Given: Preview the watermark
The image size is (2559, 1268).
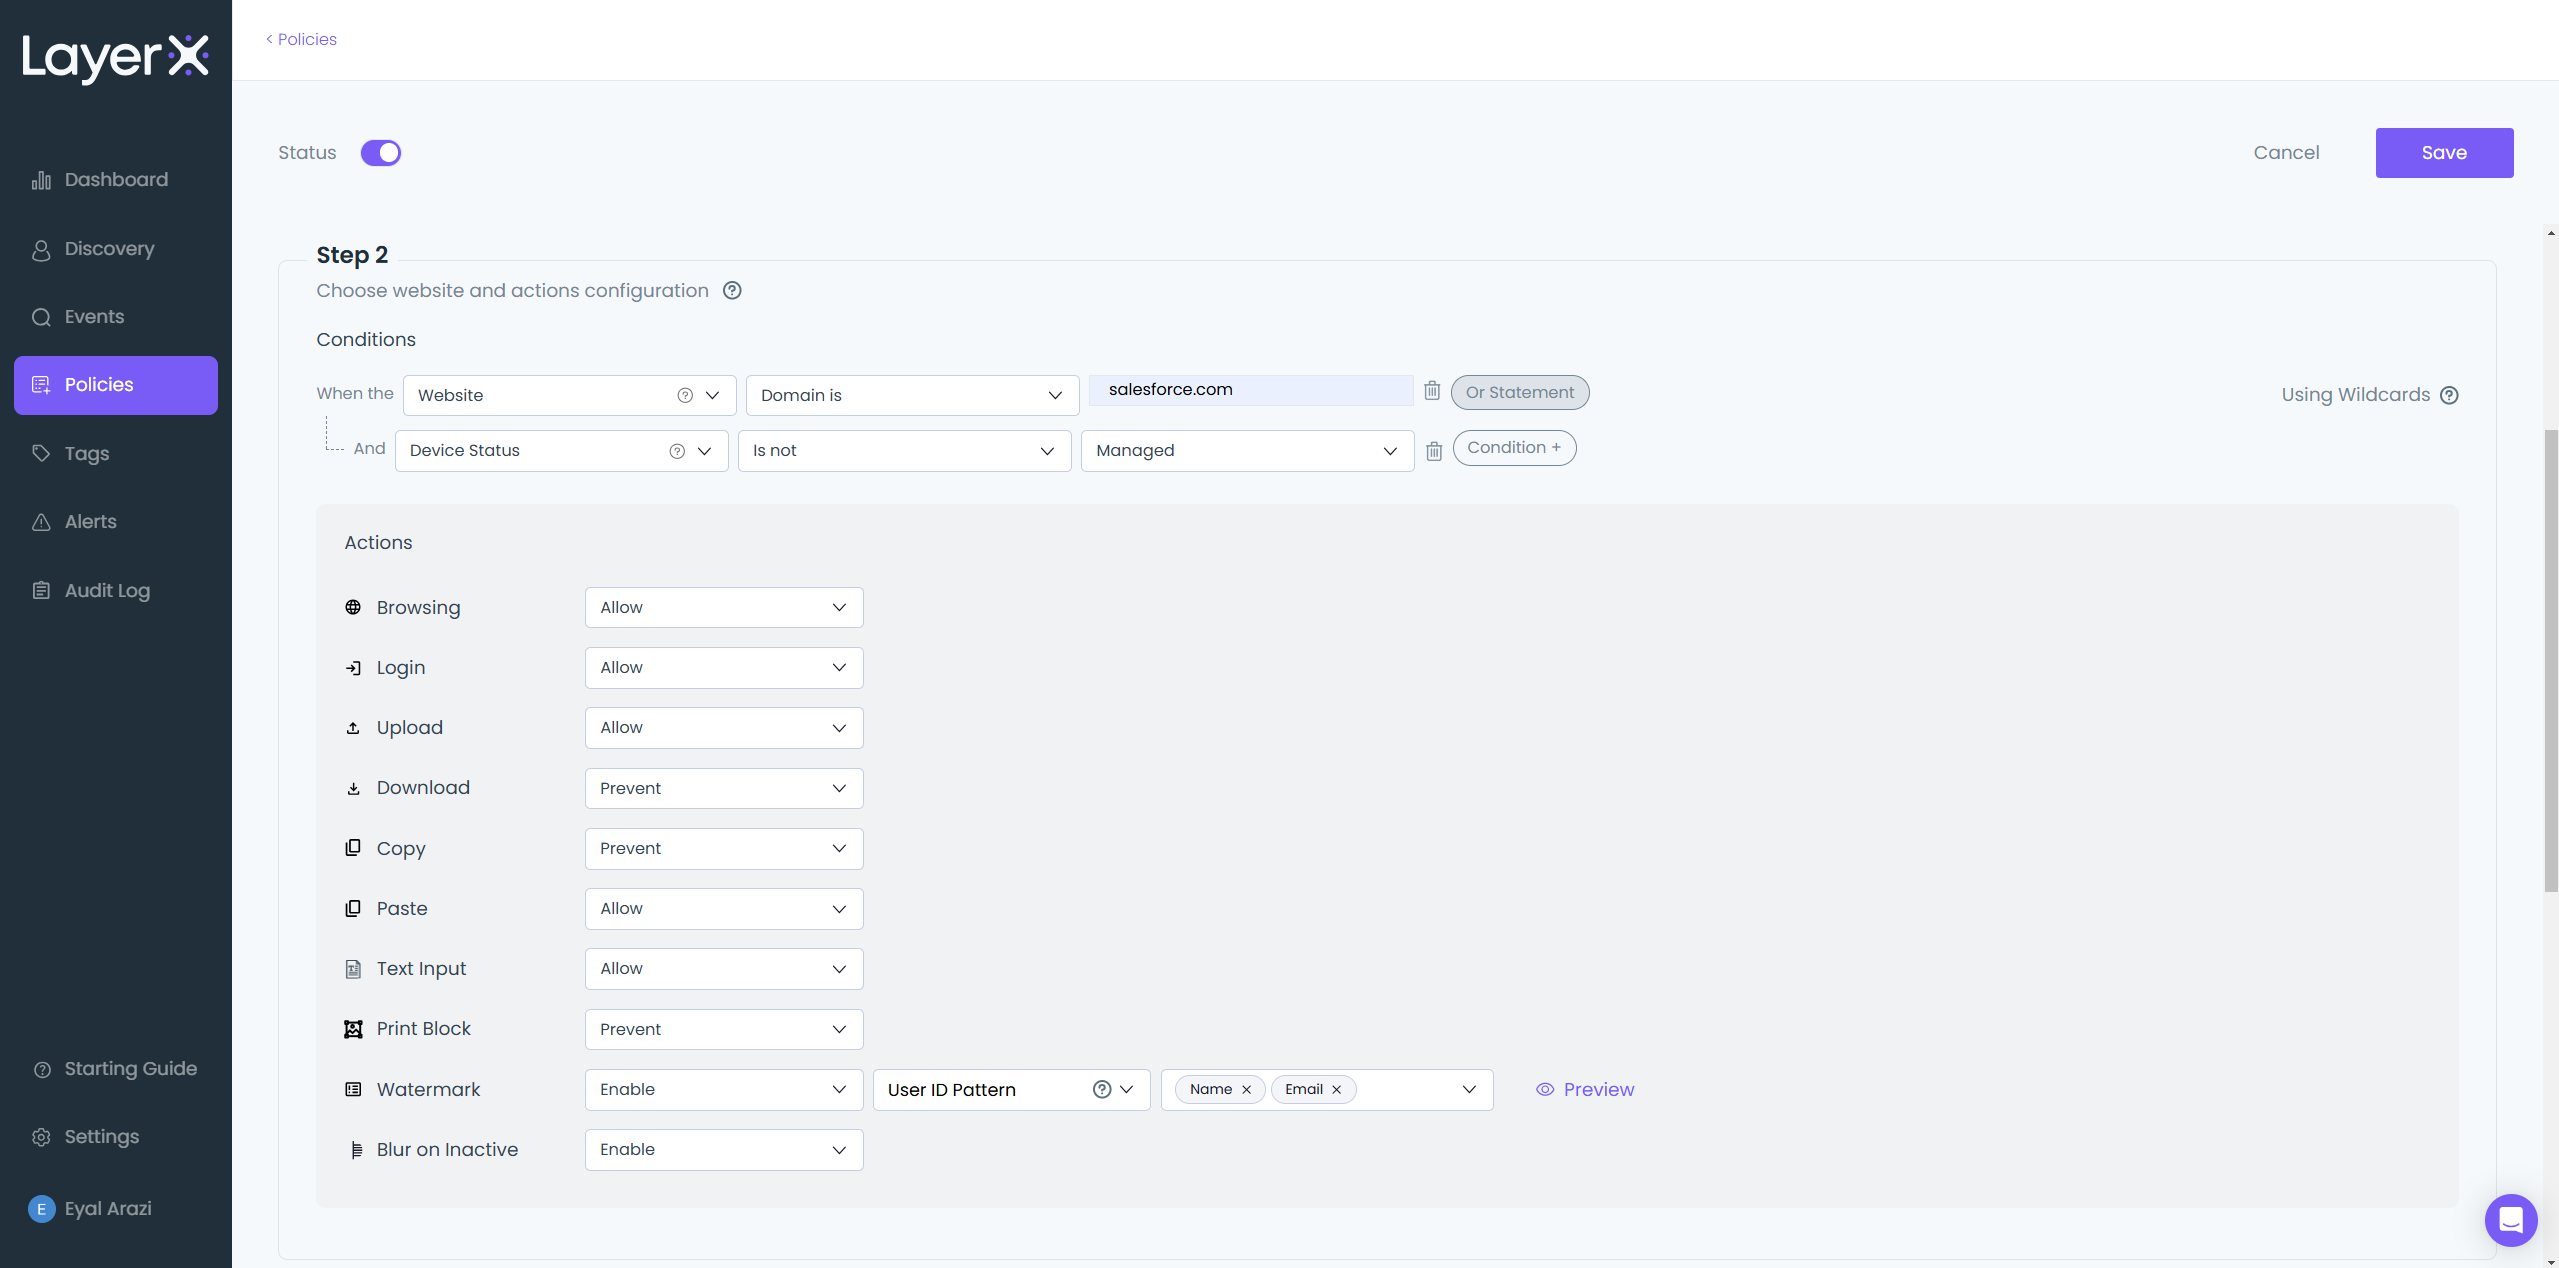Looking at the screenshot, I should pyautogui.click(x=1585, y=1090).
